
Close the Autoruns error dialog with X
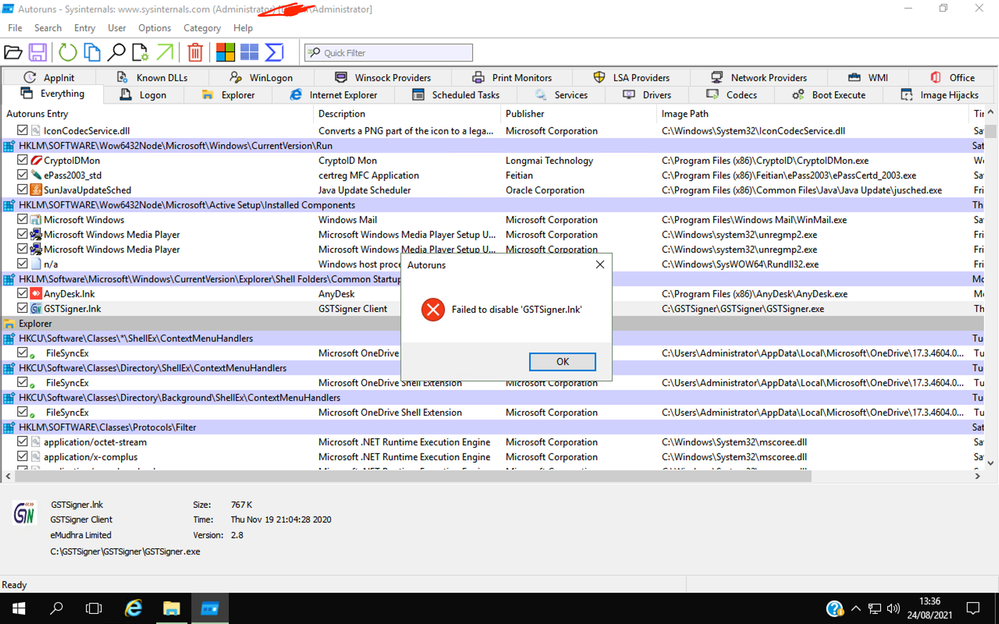[600, 265]
